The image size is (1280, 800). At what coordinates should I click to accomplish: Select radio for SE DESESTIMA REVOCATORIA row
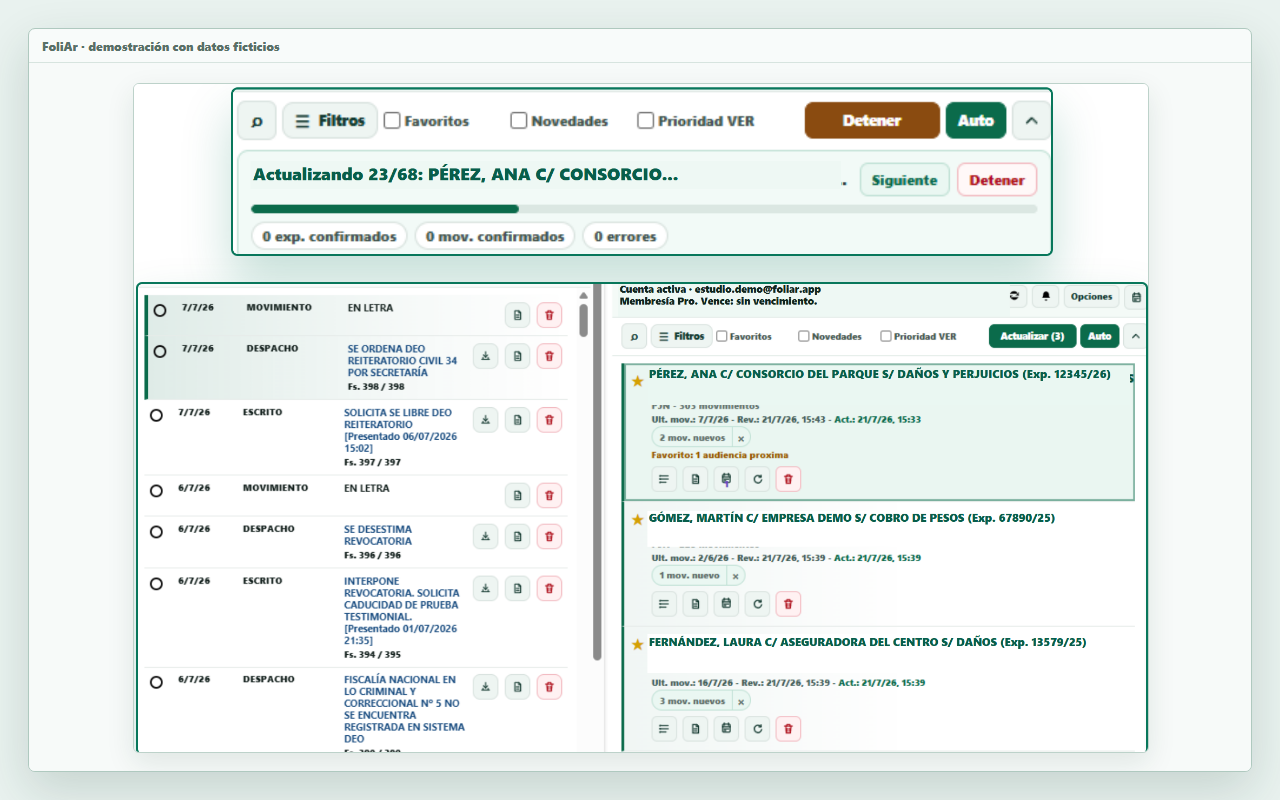[156, 532]
